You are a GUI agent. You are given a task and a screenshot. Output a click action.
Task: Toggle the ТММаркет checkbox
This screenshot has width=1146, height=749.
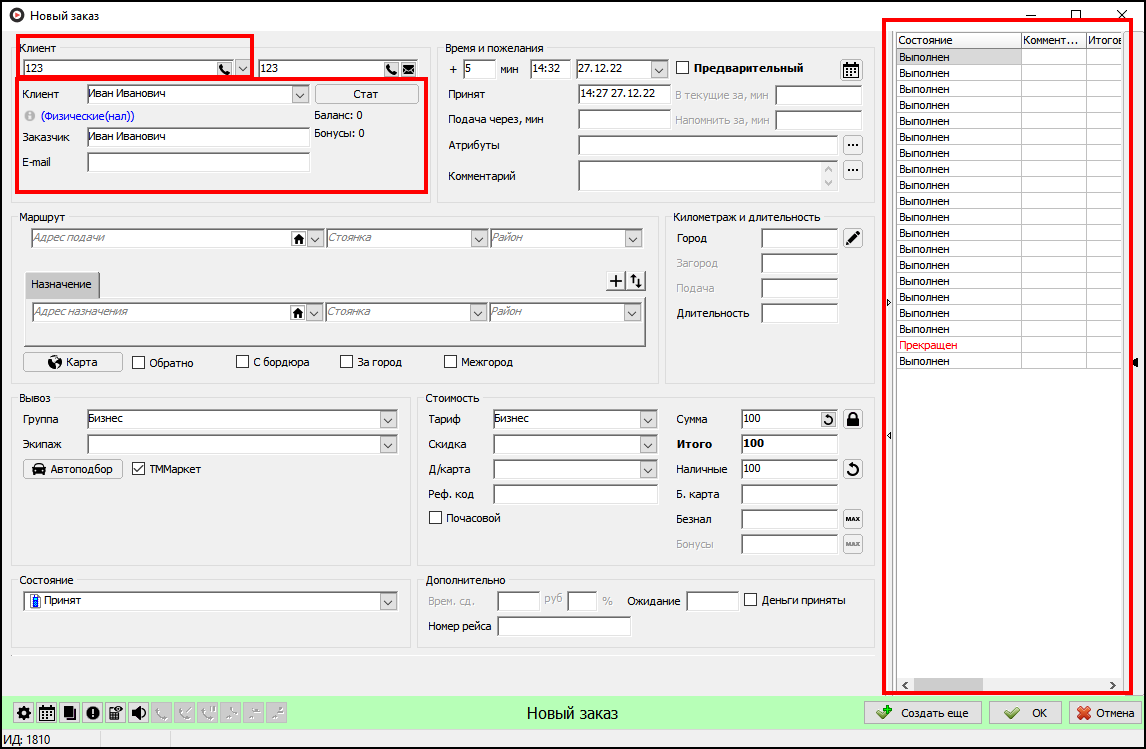click(x=139, y=469)
